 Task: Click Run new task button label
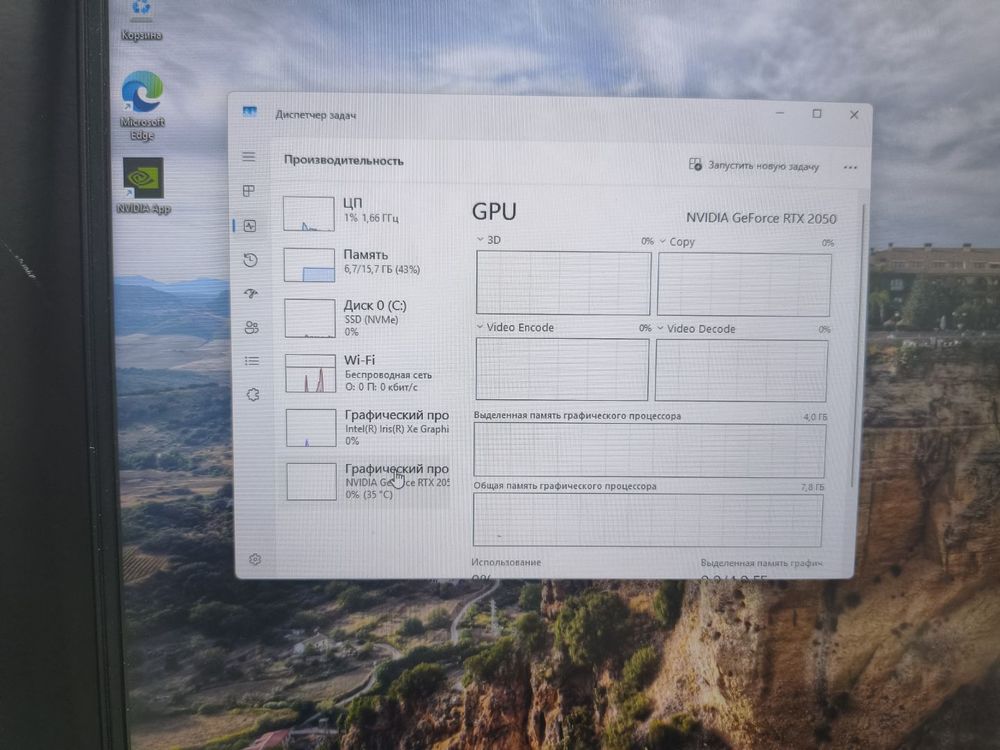(x=763, y=166)
